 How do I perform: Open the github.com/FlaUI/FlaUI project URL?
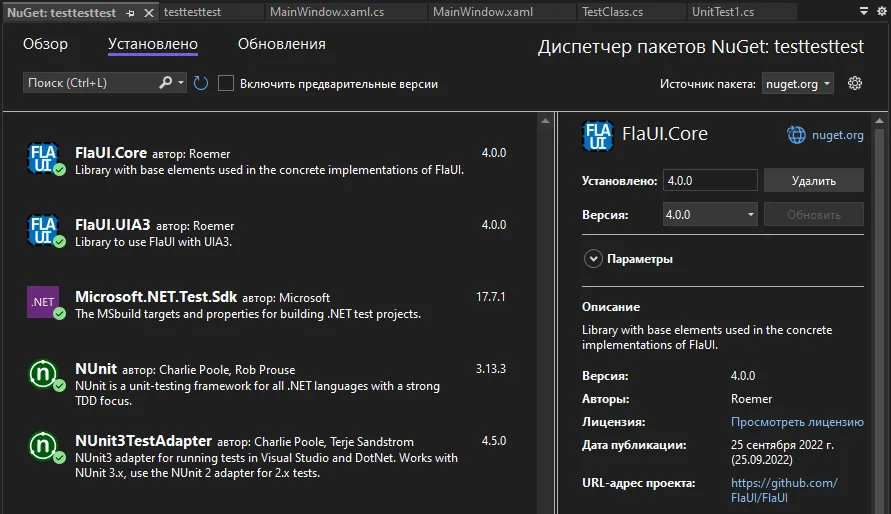point(784,490)
